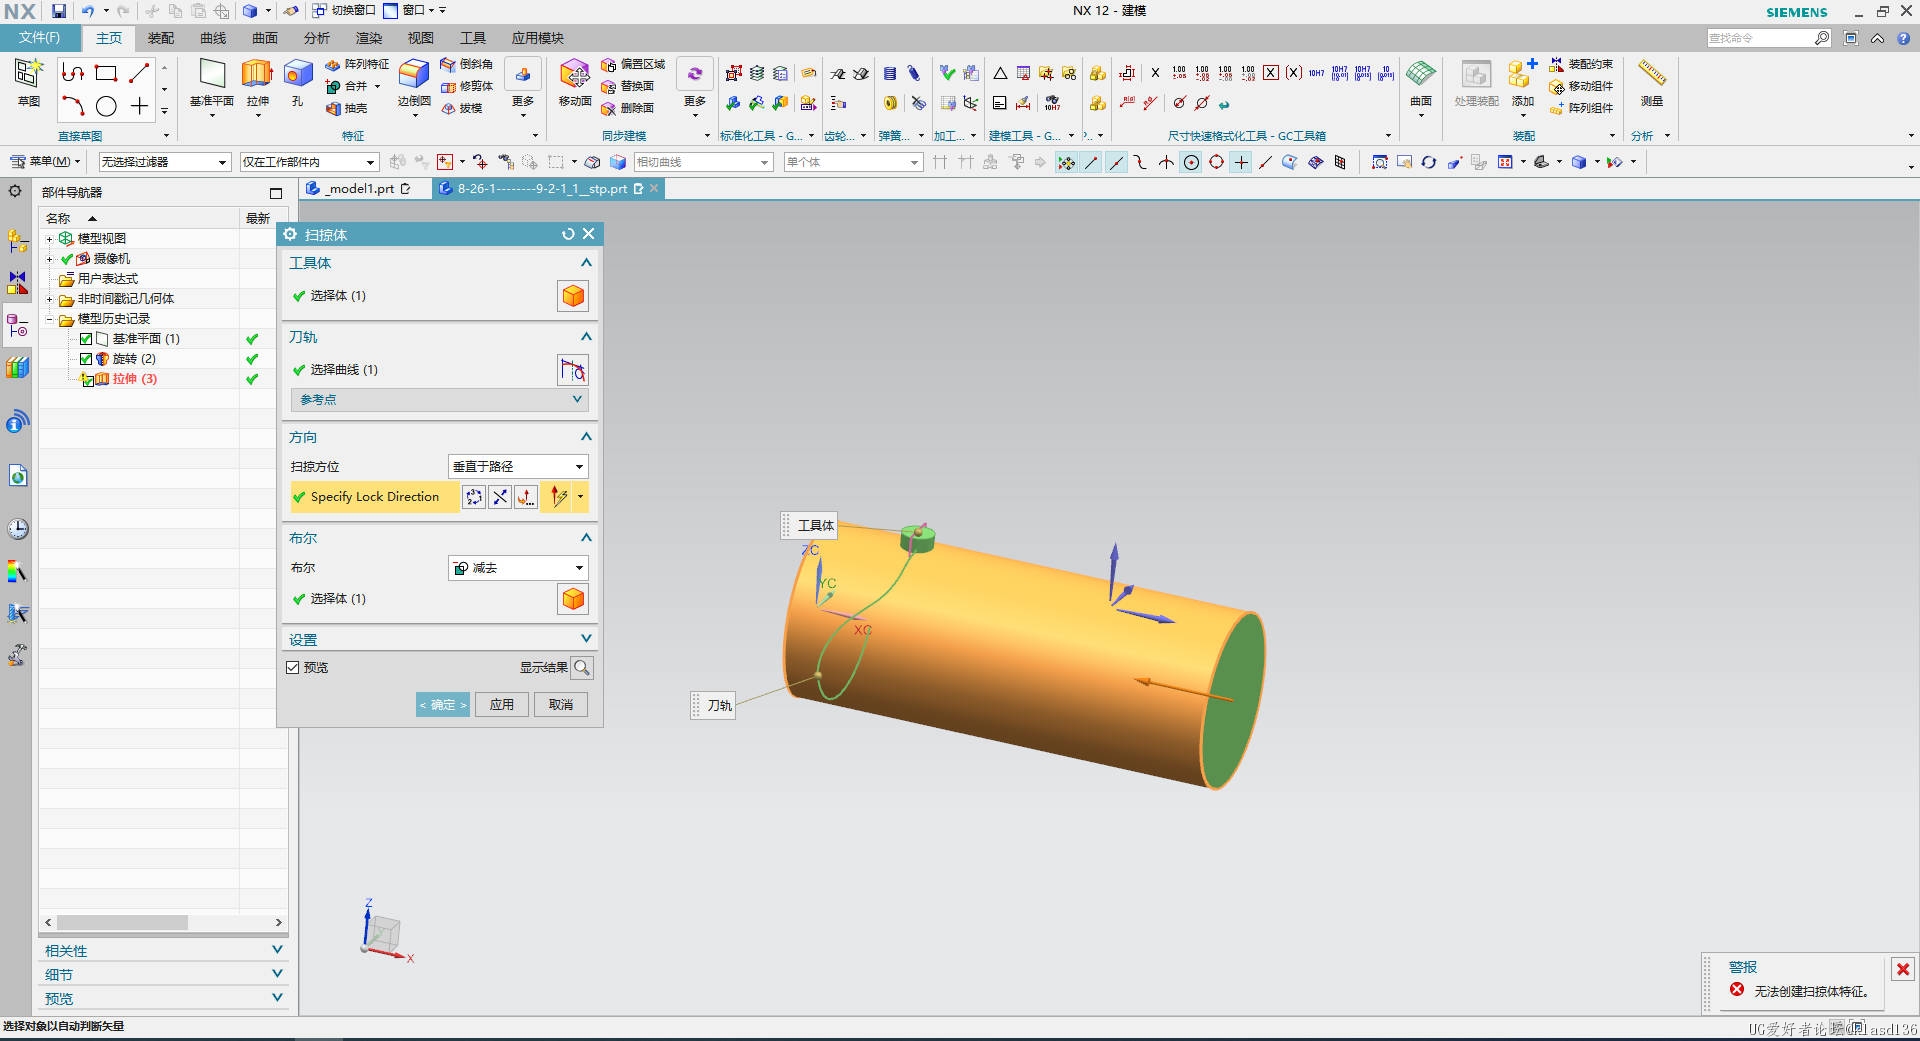Click the boolean body selection cube icon
The width and height of the screenshot is (1920, 1041).
coord(573,599)
